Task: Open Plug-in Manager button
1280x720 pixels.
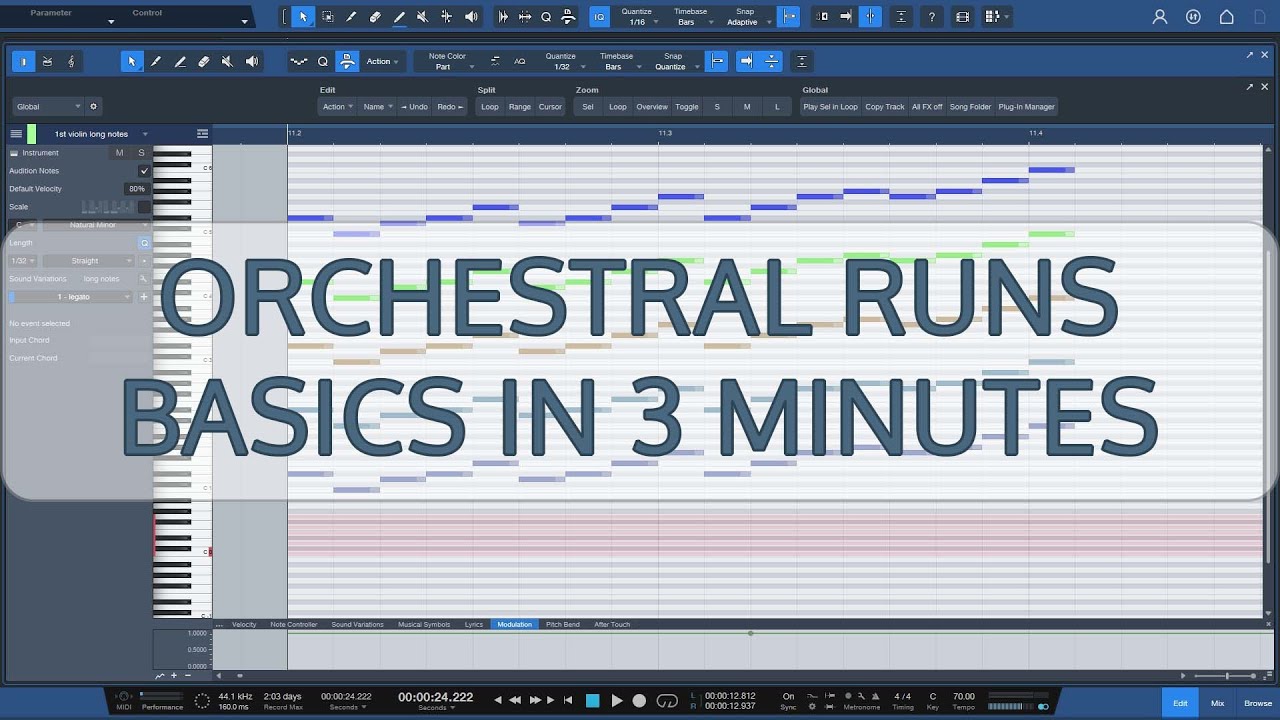Action: (1026, 107)
